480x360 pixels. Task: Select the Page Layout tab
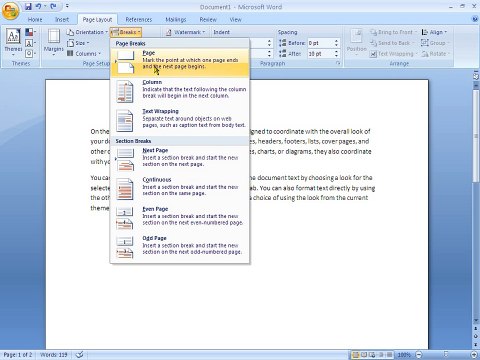pos(97,20)
